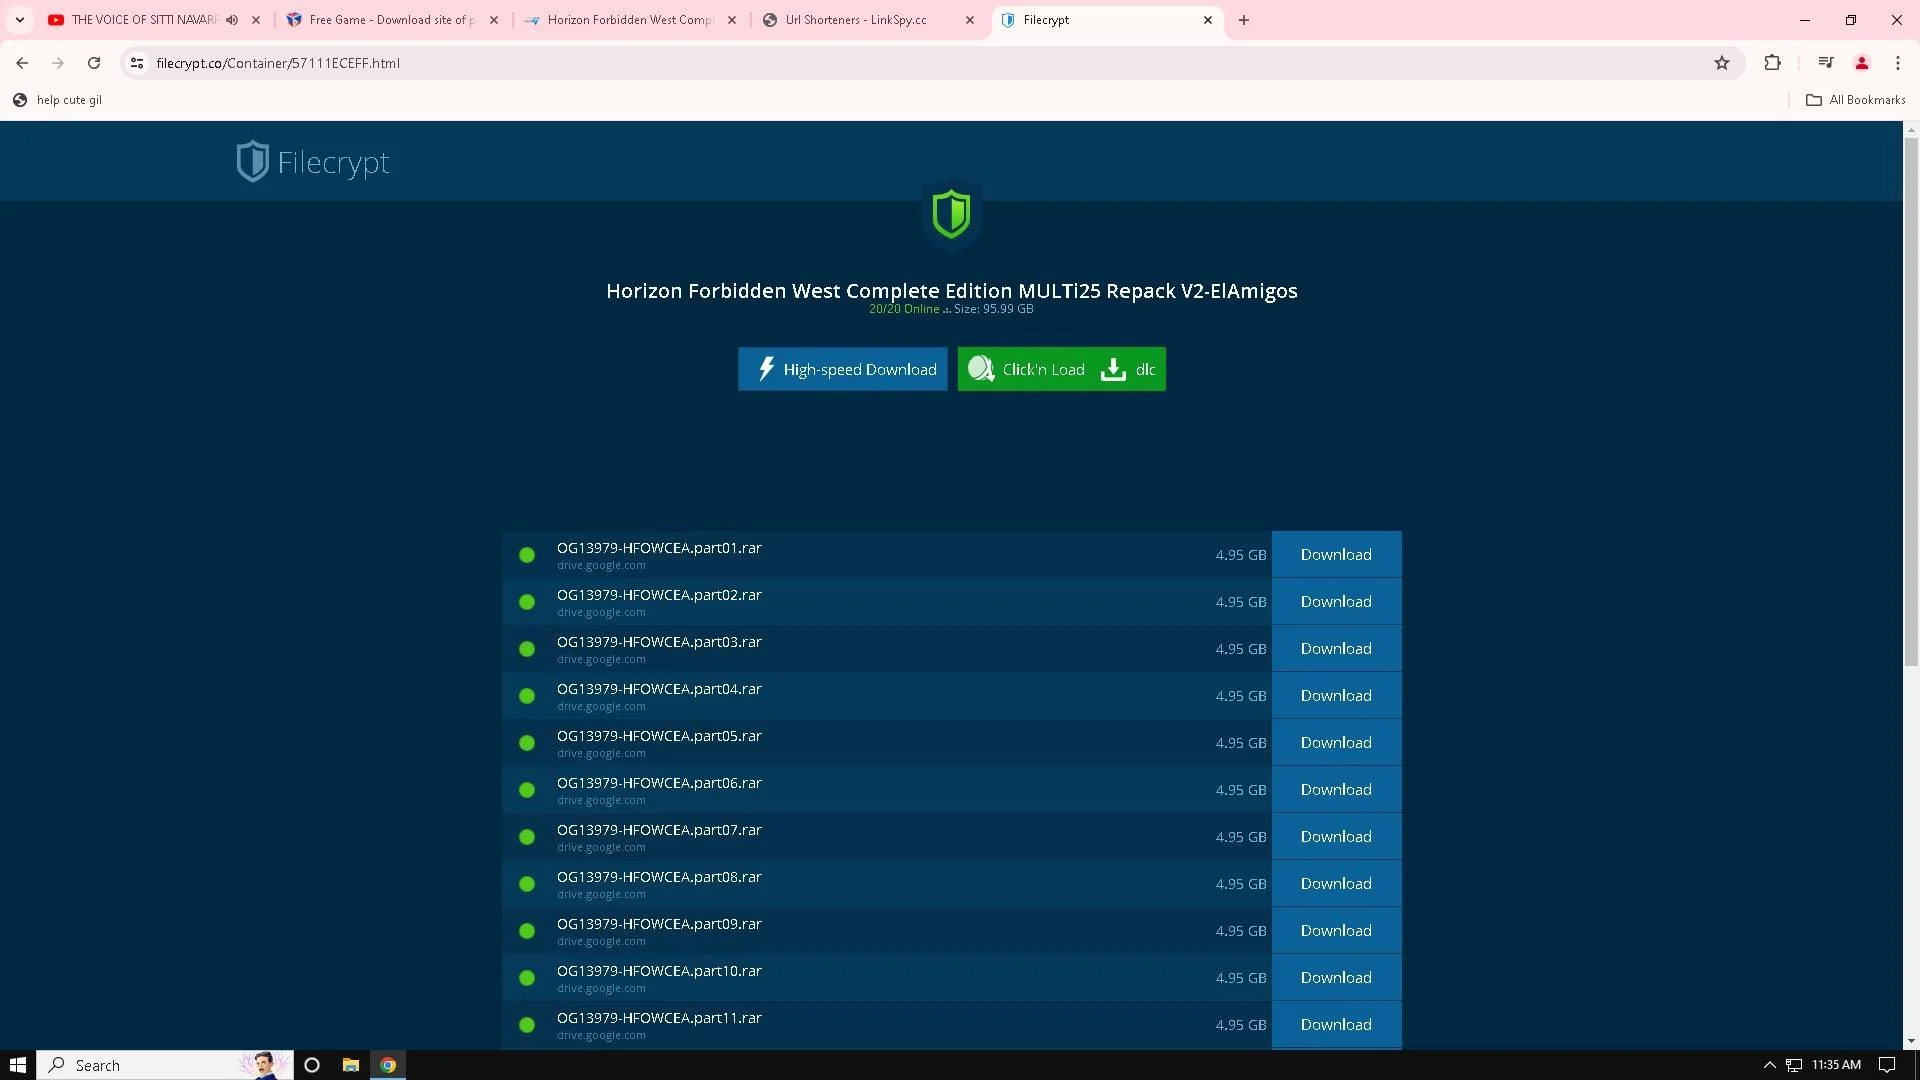This screenshot has width=1920, height=1080.
Task: Open the help cute gil bookmark
Action: (x=58, y=100)
